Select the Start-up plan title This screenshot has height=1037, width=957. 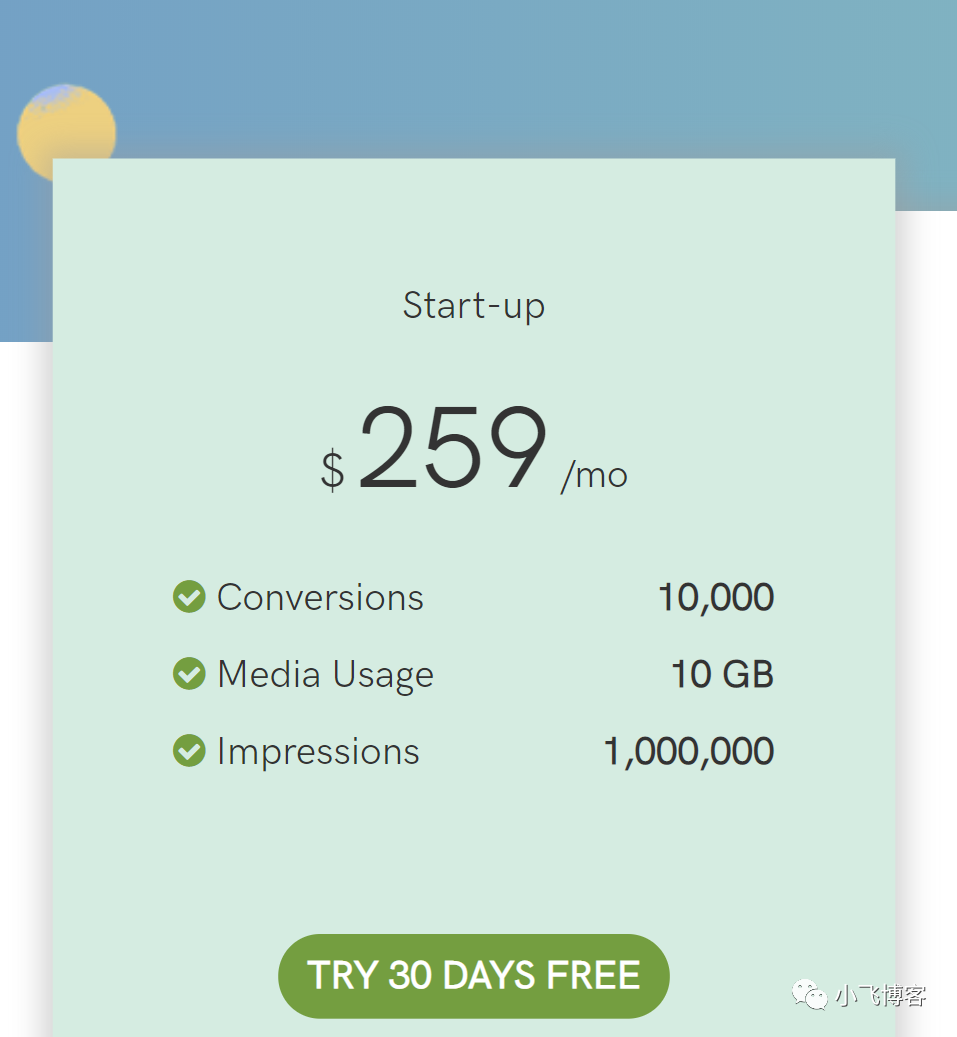474,305
